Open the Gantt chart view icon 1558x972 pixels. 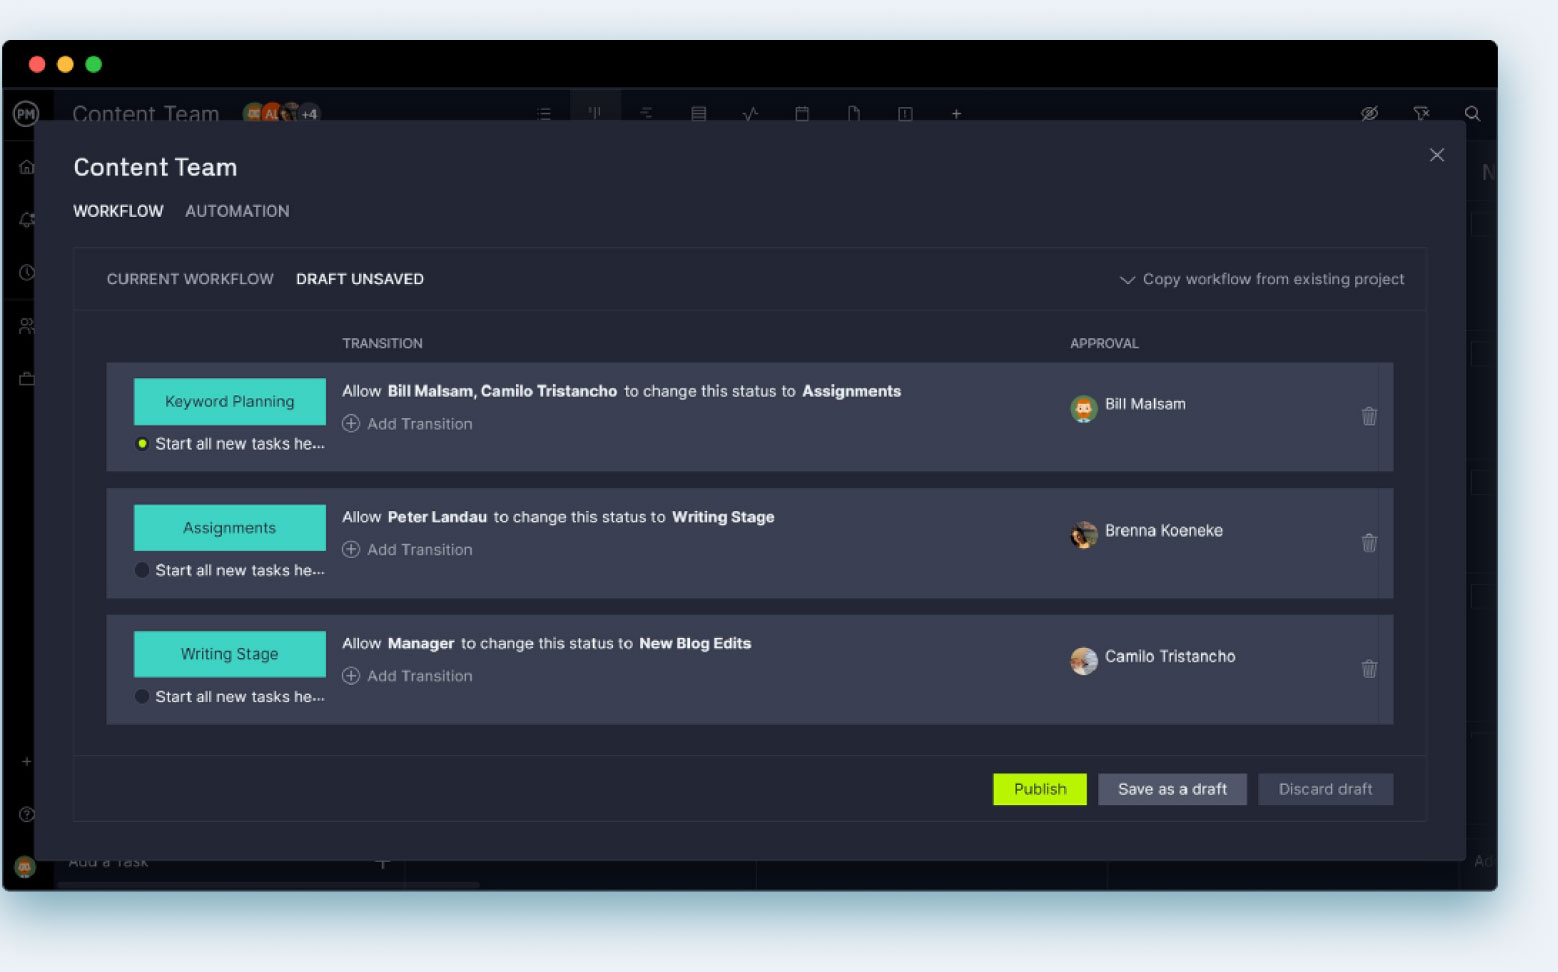[x=647, y=113]
